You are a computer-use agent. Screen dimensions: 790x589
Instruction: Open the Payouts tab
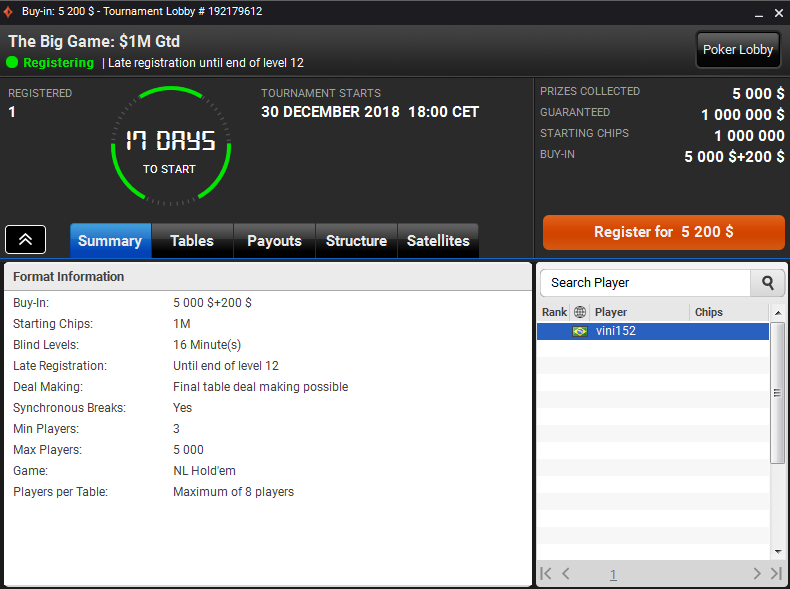pos(274,241)
